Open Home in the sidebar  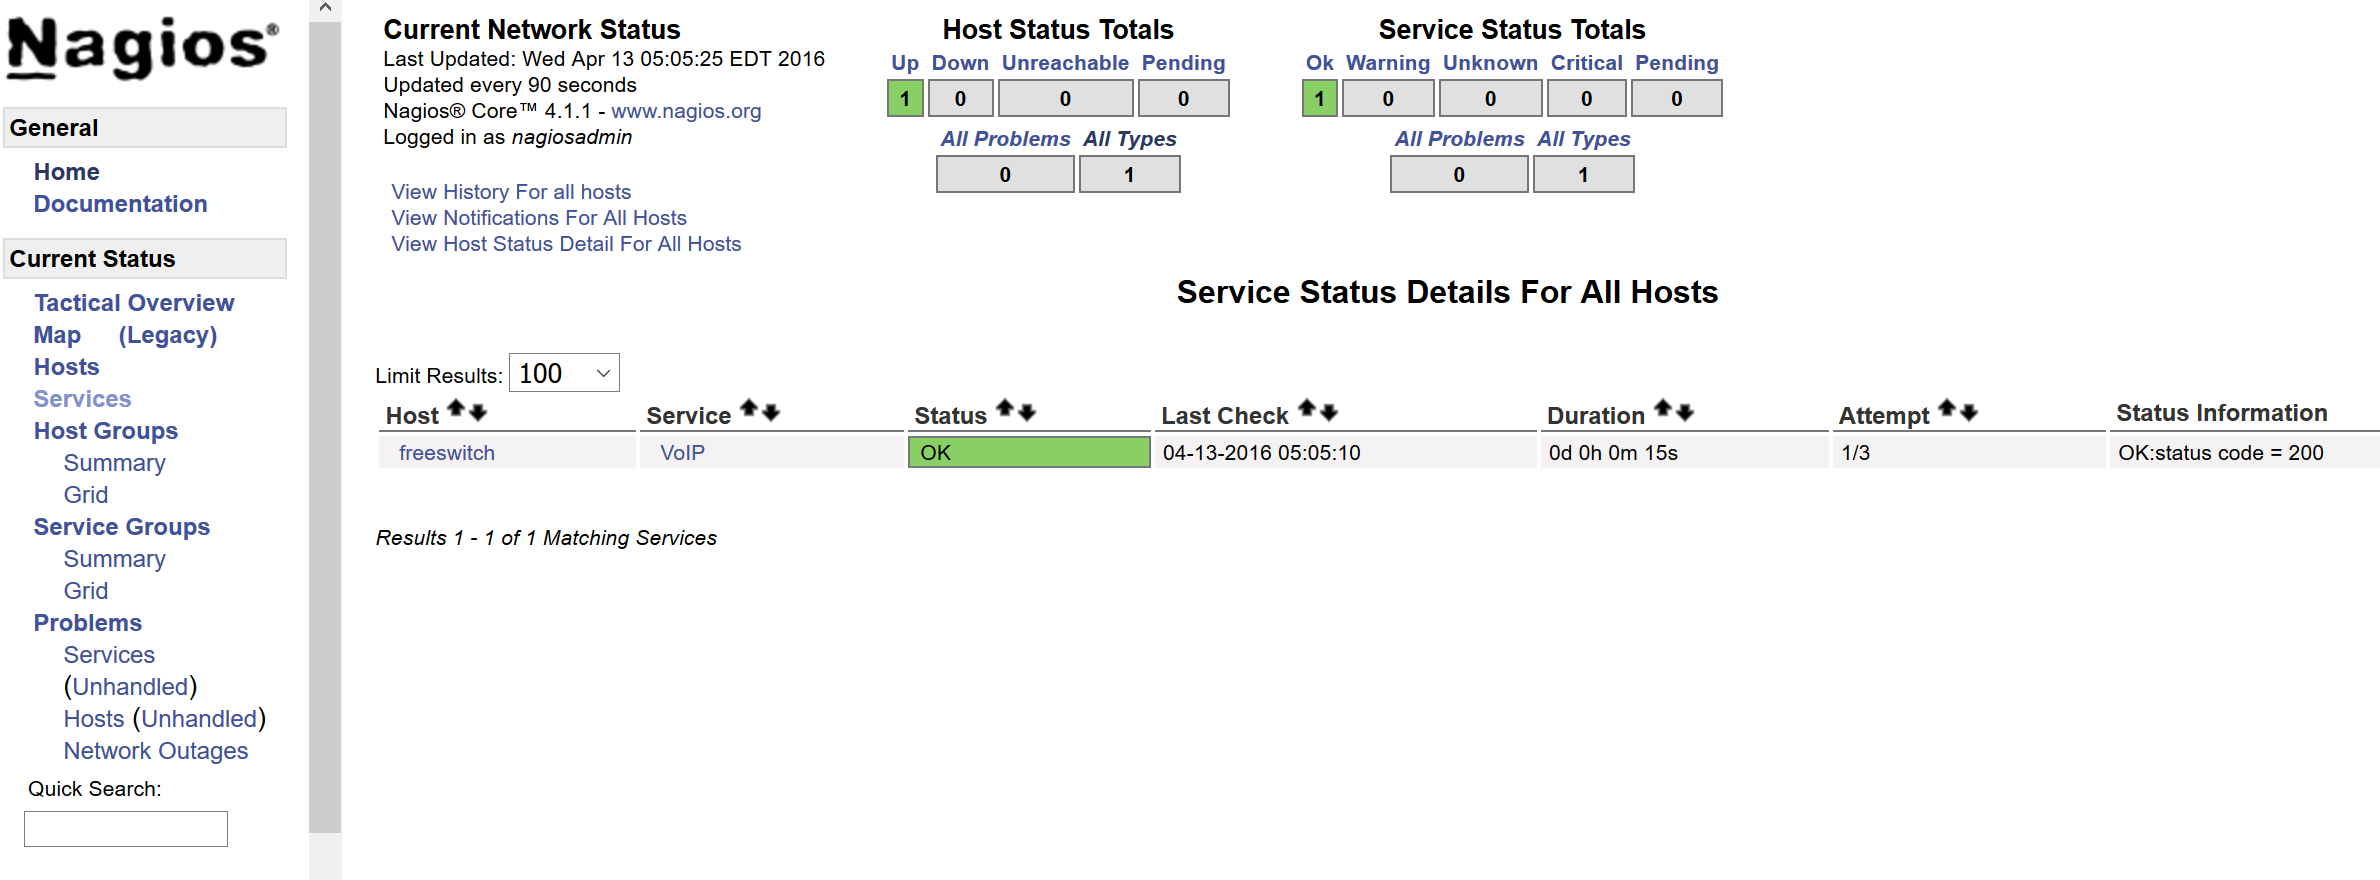67,172
